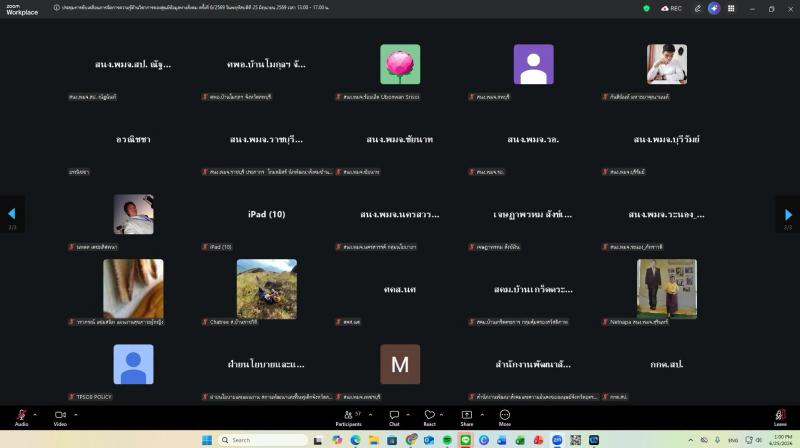The width and height of the screenshot is (800, 448).
Task: Open Google Chrome from taskbar
Action: pyautogui.click(x=411, y=440)
